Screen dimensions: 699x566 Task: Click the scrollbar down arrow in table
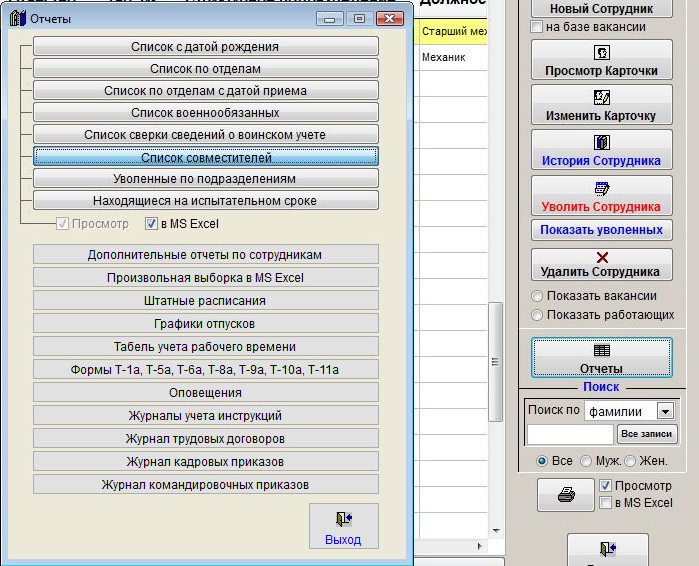point(496,531)
